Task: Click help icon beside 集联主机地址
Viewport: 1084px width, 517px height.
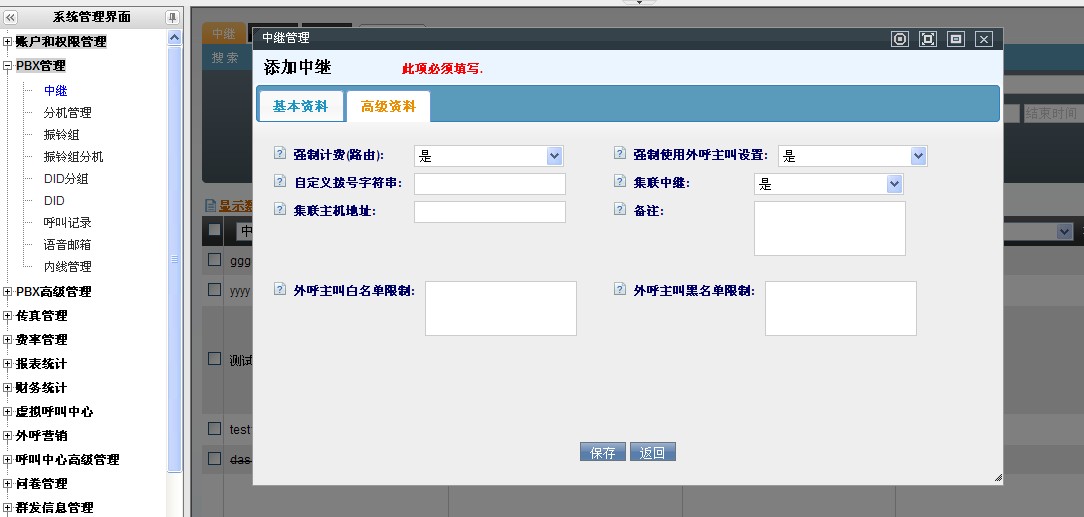Action: pyautogui.click(x=280, y=210)
